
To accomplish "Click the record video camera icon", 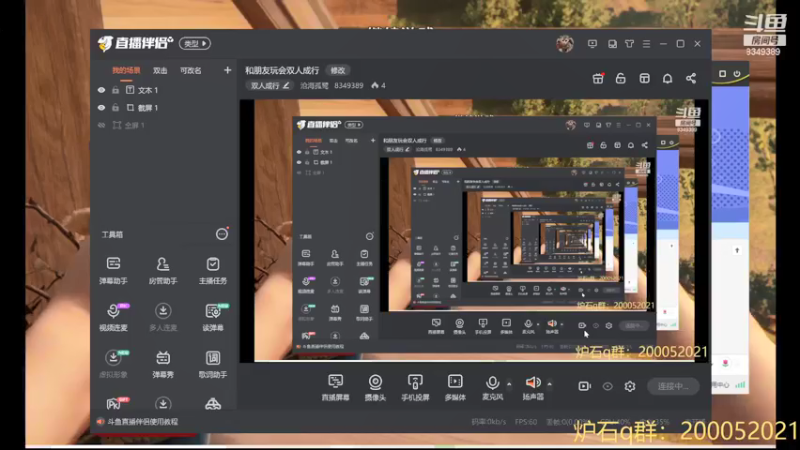I will pos(585,386).
